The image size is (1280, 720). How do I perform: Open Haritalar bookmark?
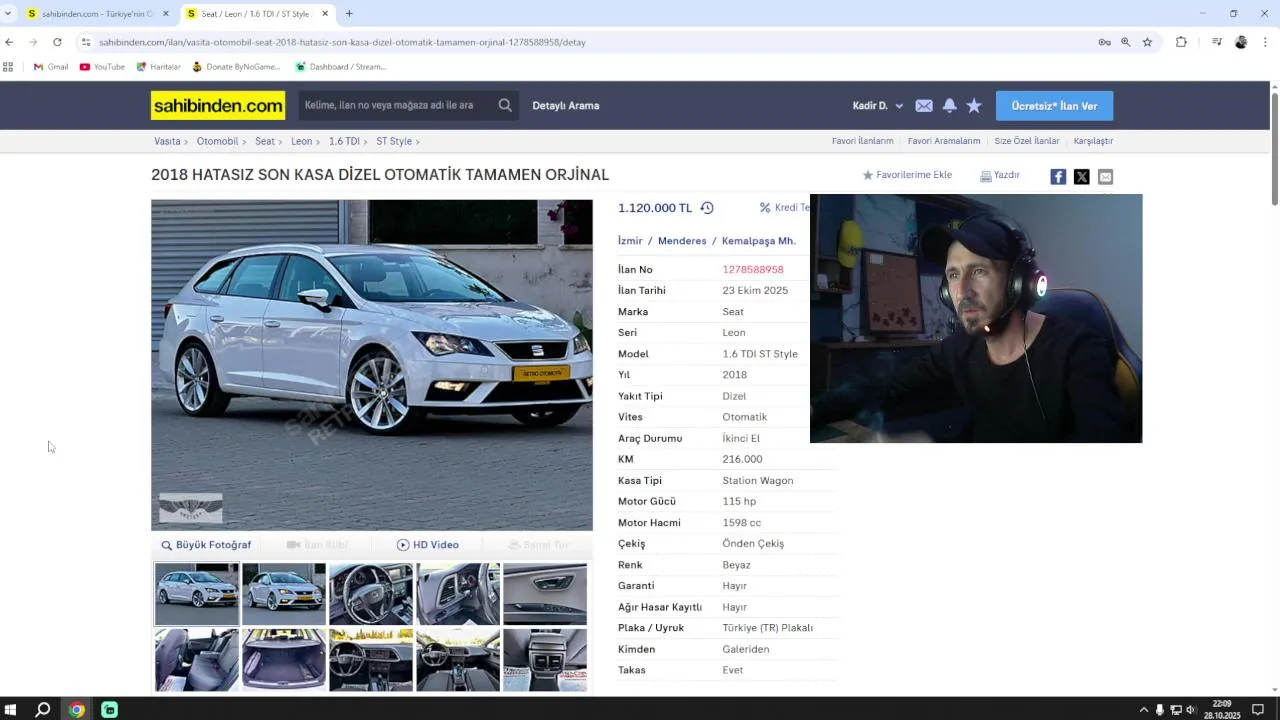tap(158, 67)
